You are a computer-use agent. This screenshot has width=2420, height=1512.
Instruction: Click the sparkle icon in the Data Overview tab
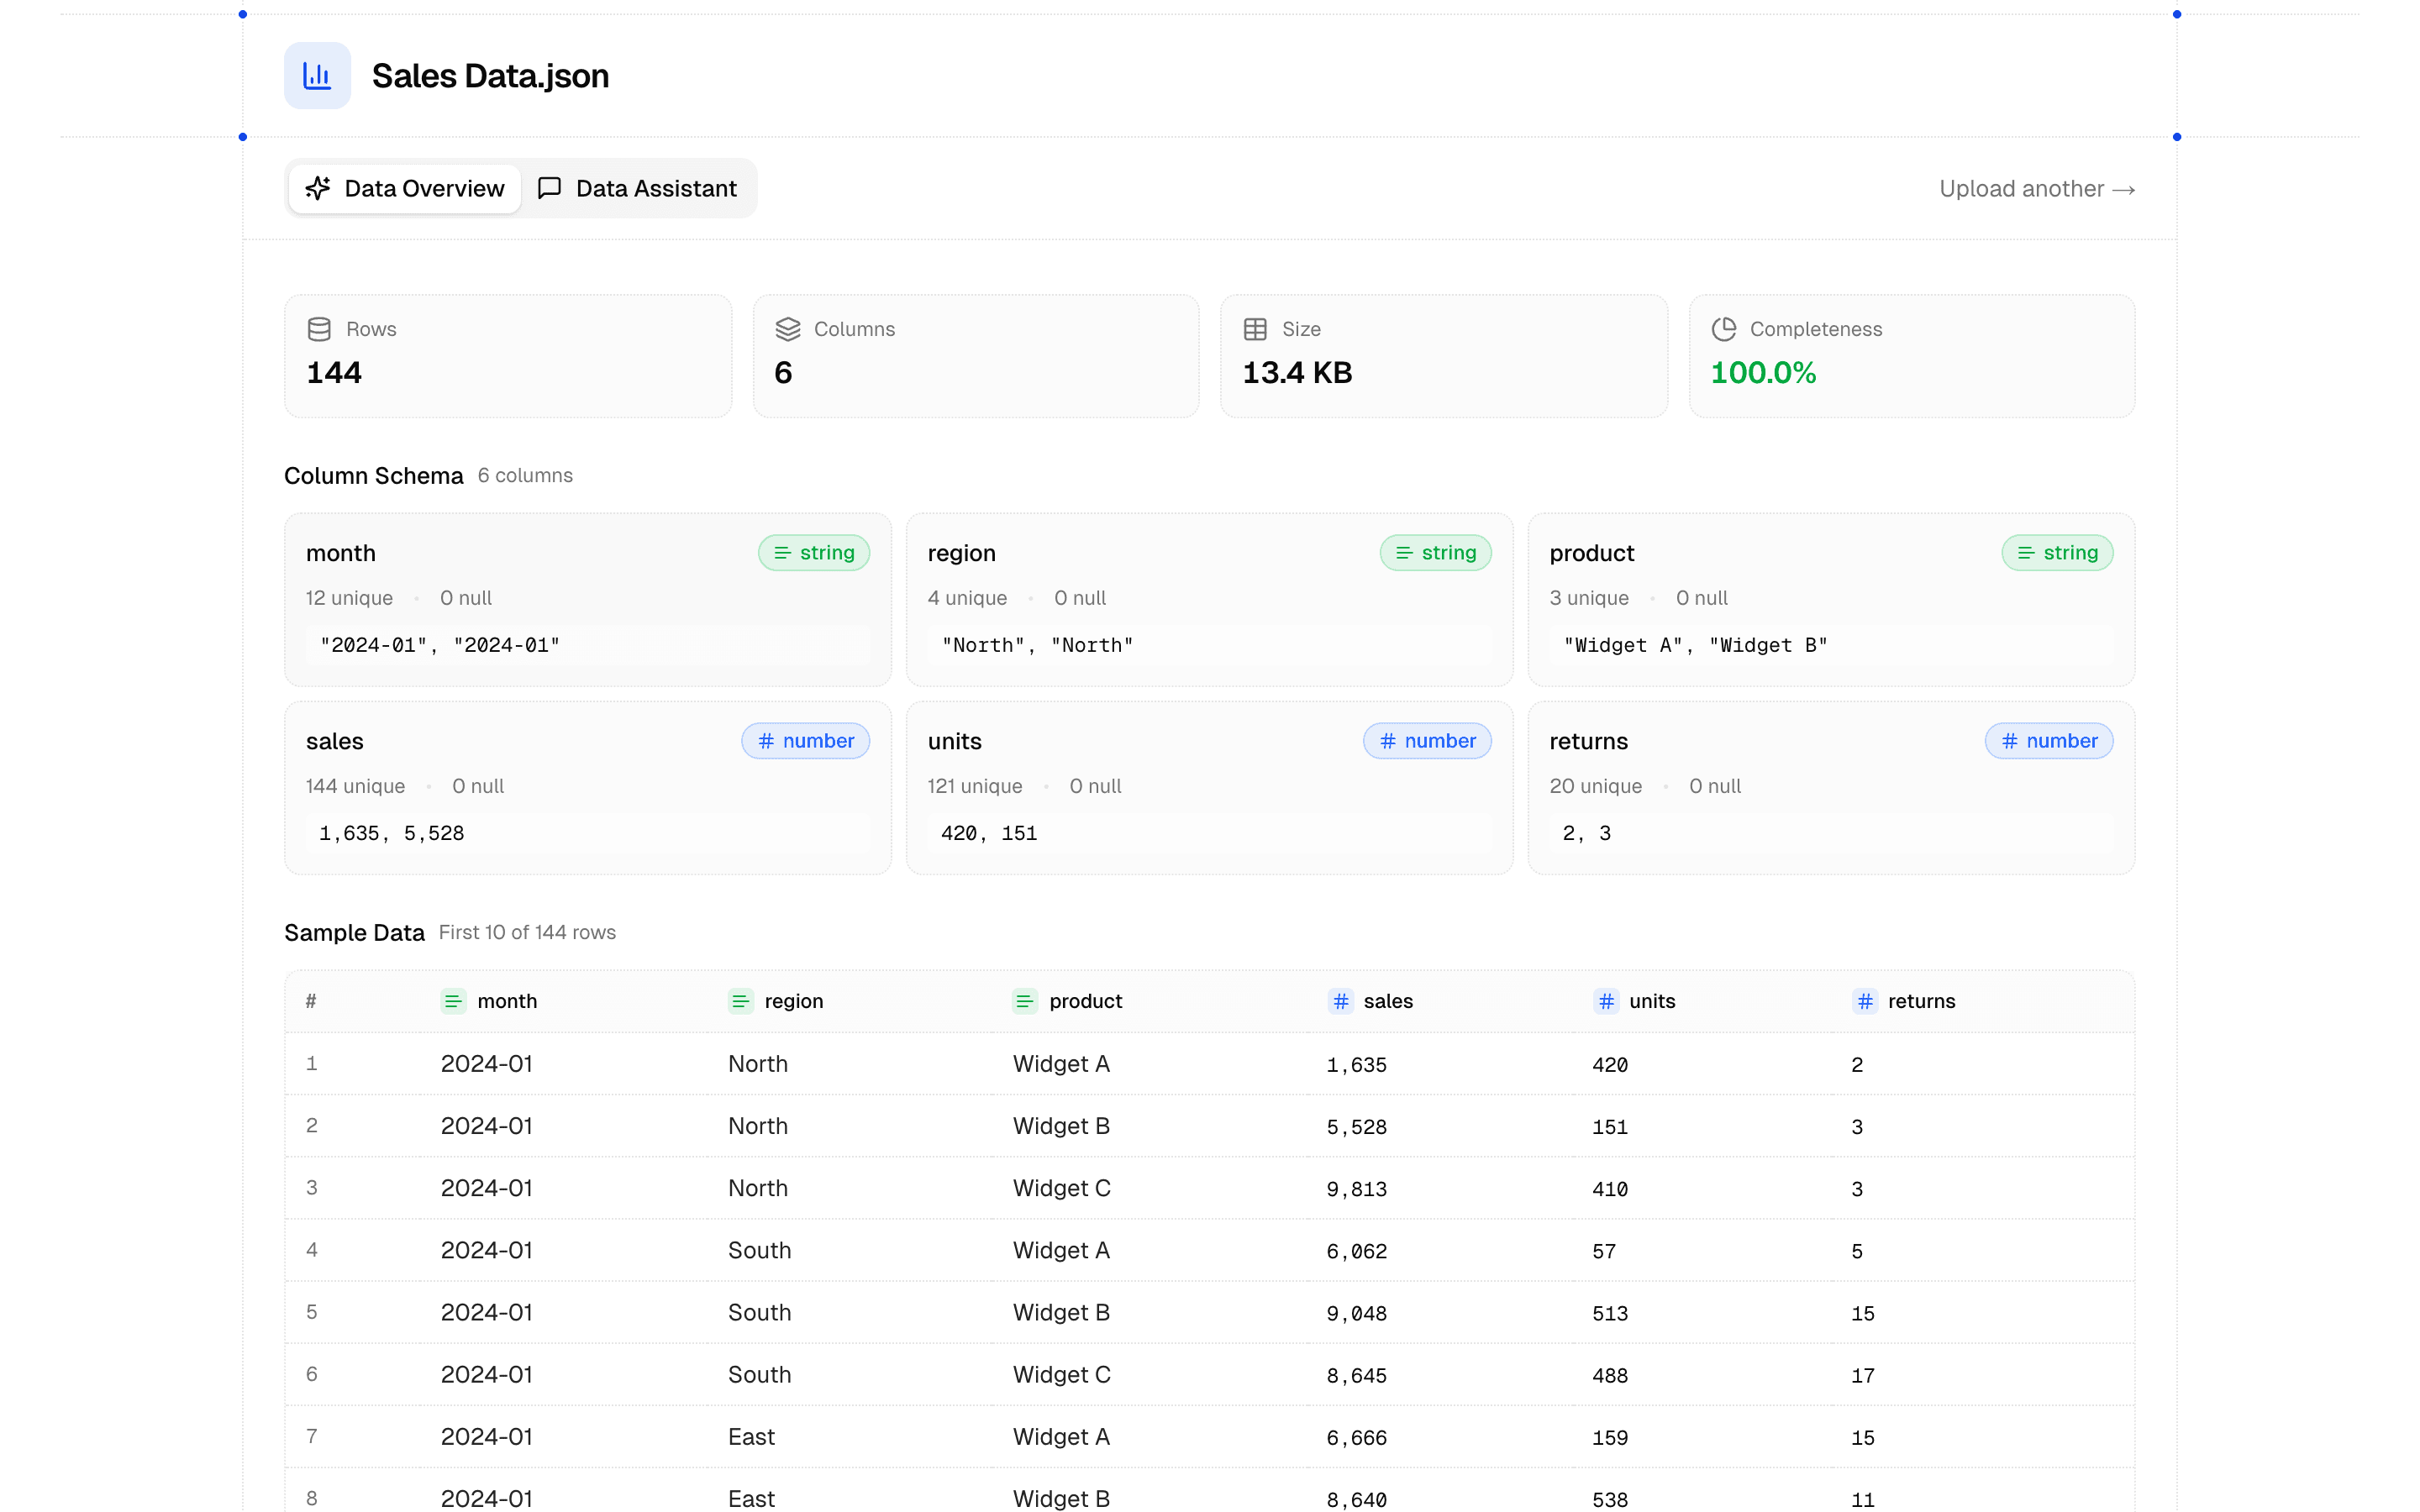(x=317, y=188)
